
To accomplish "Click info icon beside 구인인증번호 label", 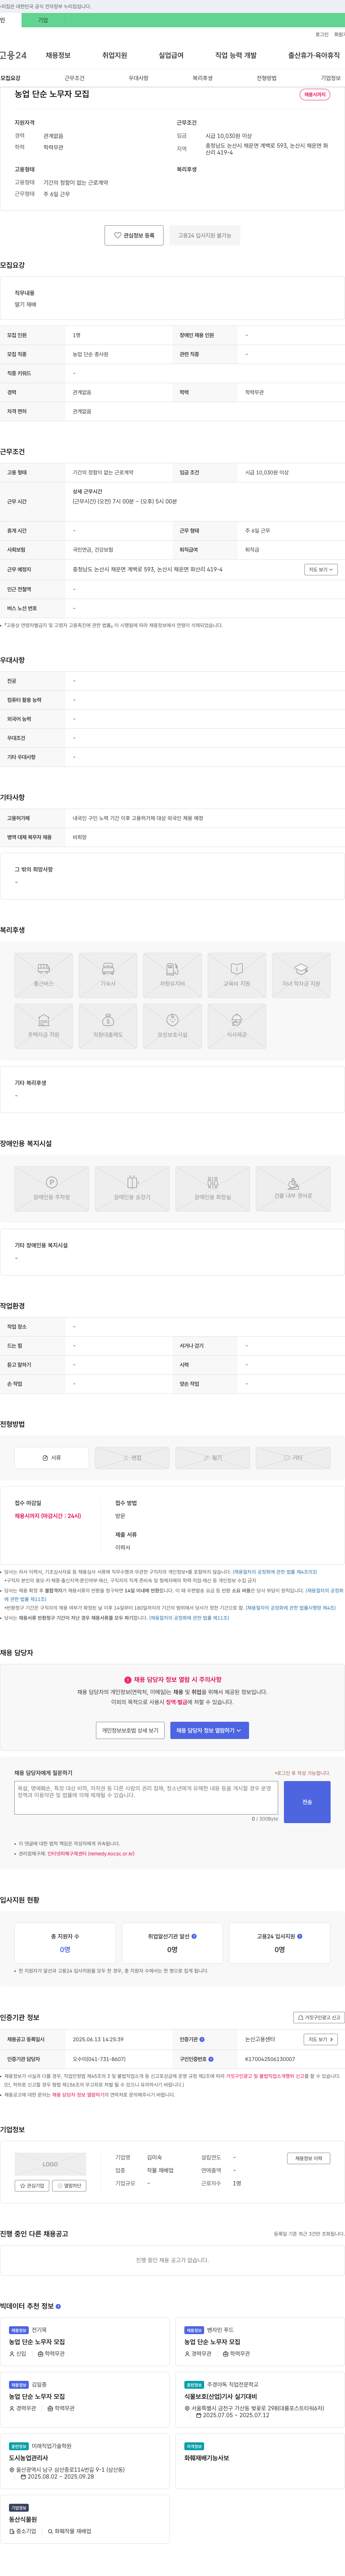I will click(211, 2059).
